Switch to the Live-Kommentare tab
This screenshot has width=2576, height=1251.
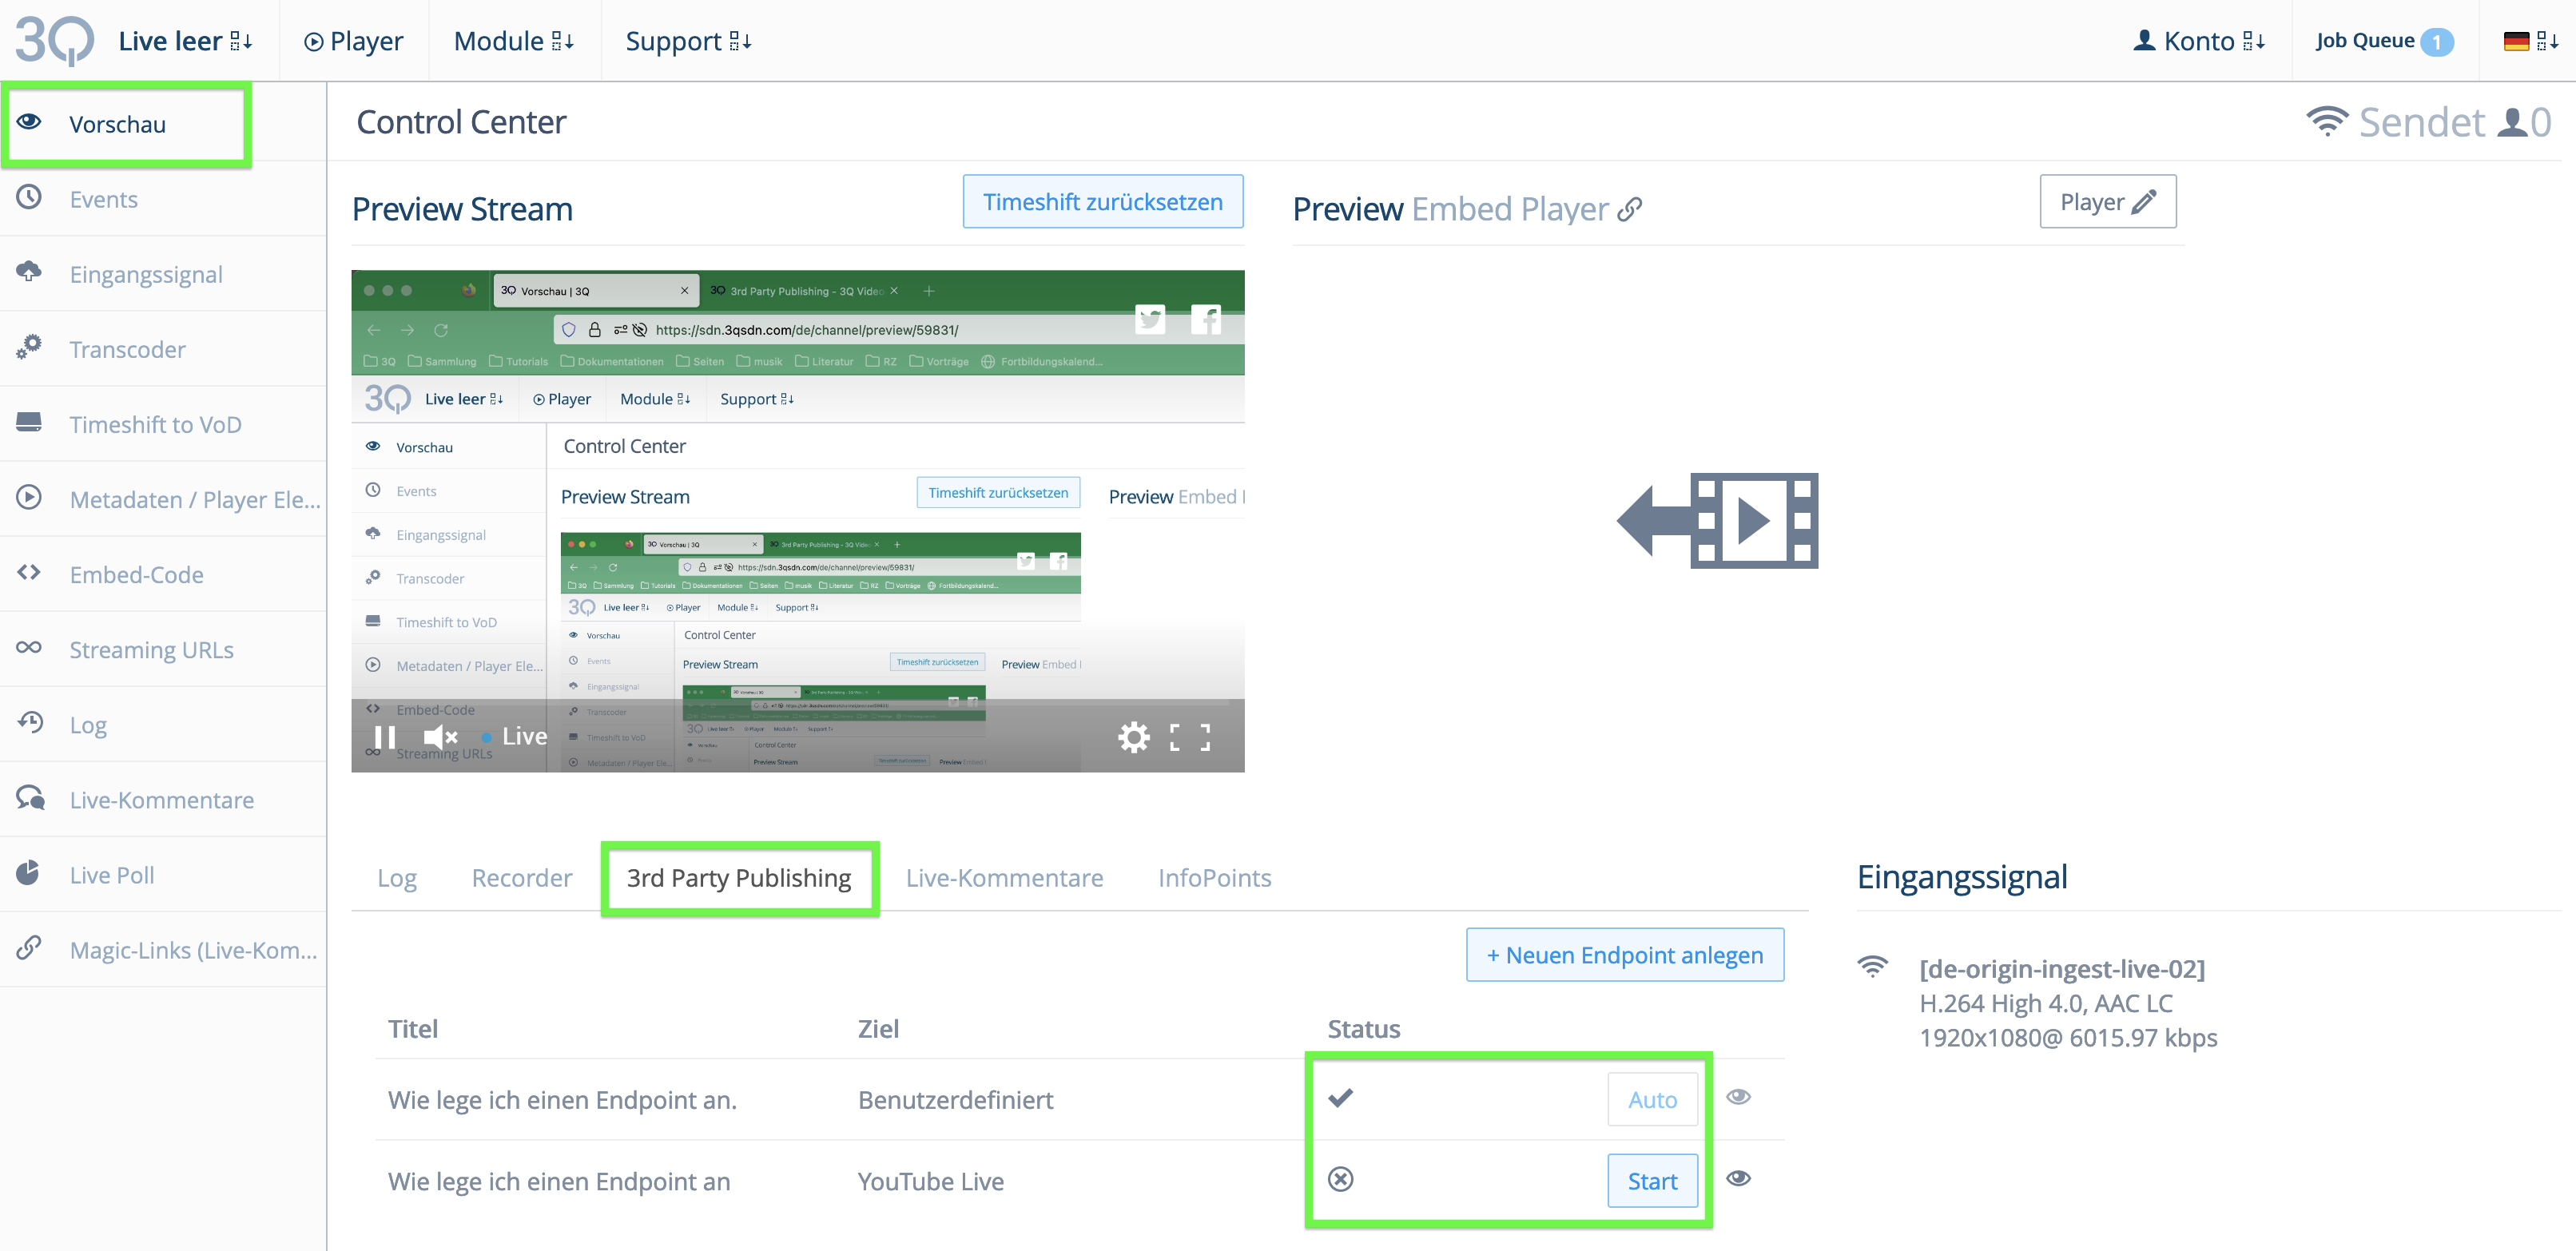pyautogui.click(x=1004, y=877)
